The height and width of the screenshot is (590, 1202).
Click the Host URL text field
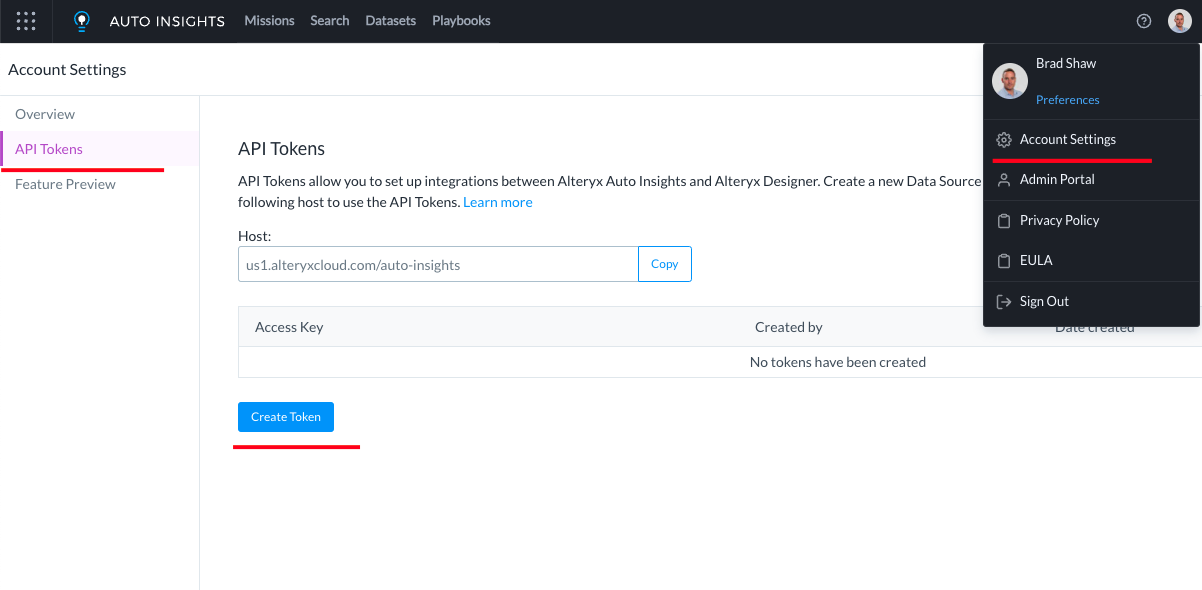(438, 265)
